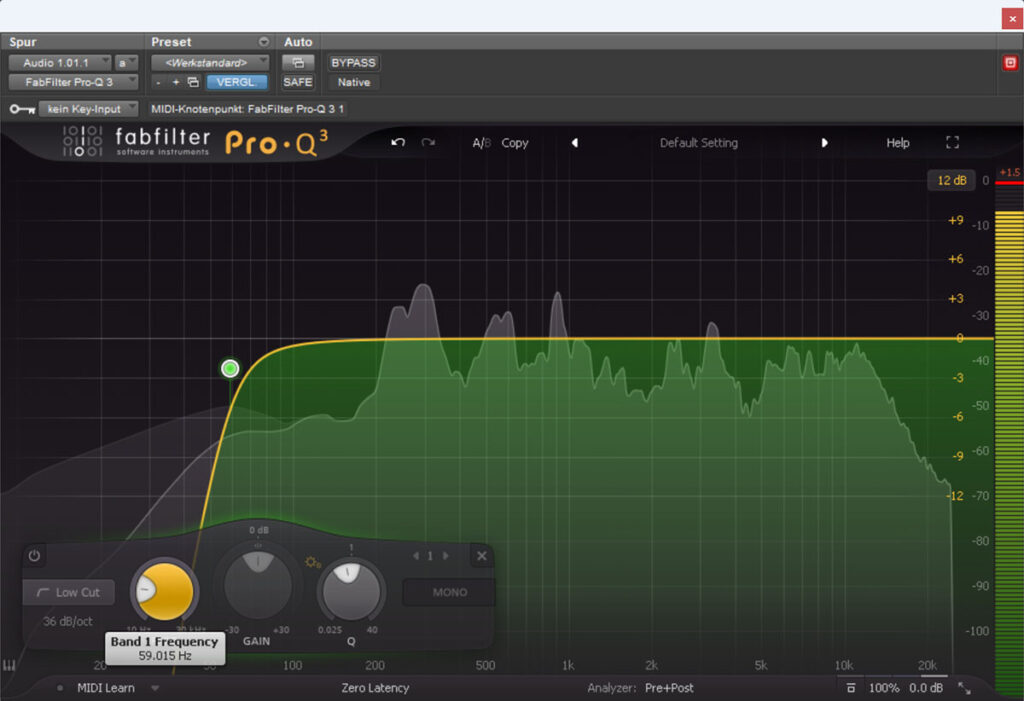The width and height of the screenshot is (1024, 701).
Task: Click the Copy button for A/B
Action: [x=515, y=142]
